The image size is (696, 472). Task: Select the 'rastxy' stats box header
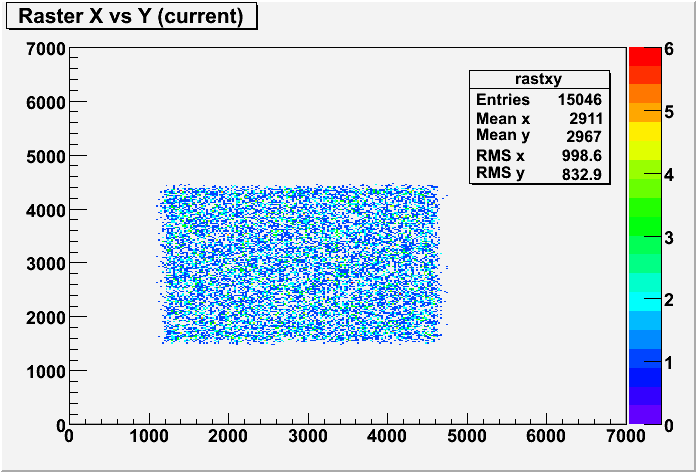click(539, 79)
